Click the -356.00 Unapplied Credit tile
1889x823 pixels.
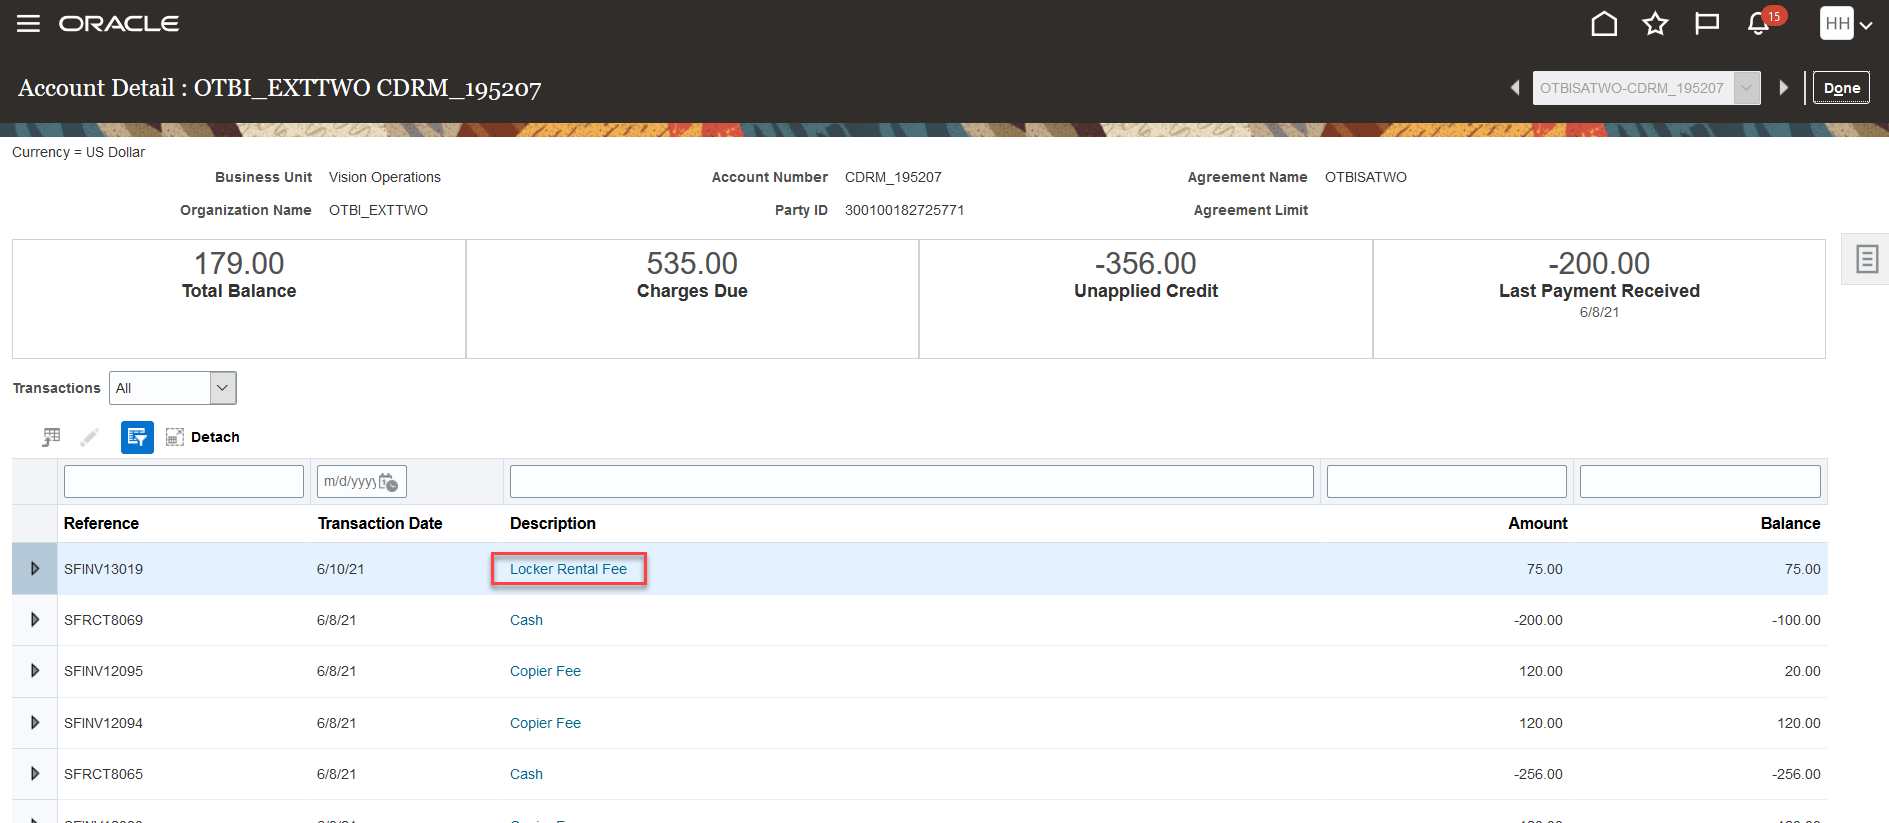pyautogui.click(x=1146, y=298)
